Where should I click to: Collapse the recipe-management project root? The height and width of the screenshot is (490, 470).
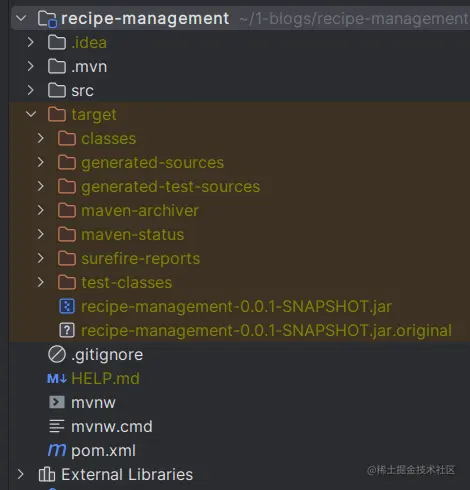click(x=21, y=18)
